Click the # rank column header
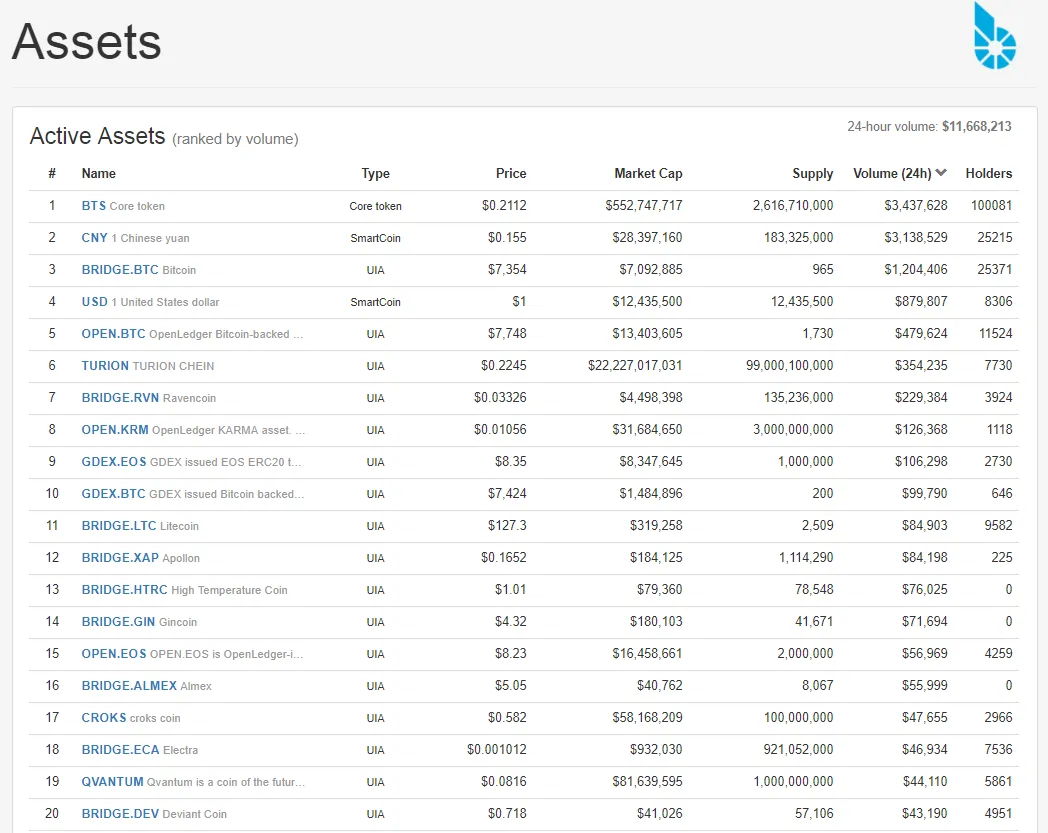Screen dimensions: 1048x833 point(52,173)
